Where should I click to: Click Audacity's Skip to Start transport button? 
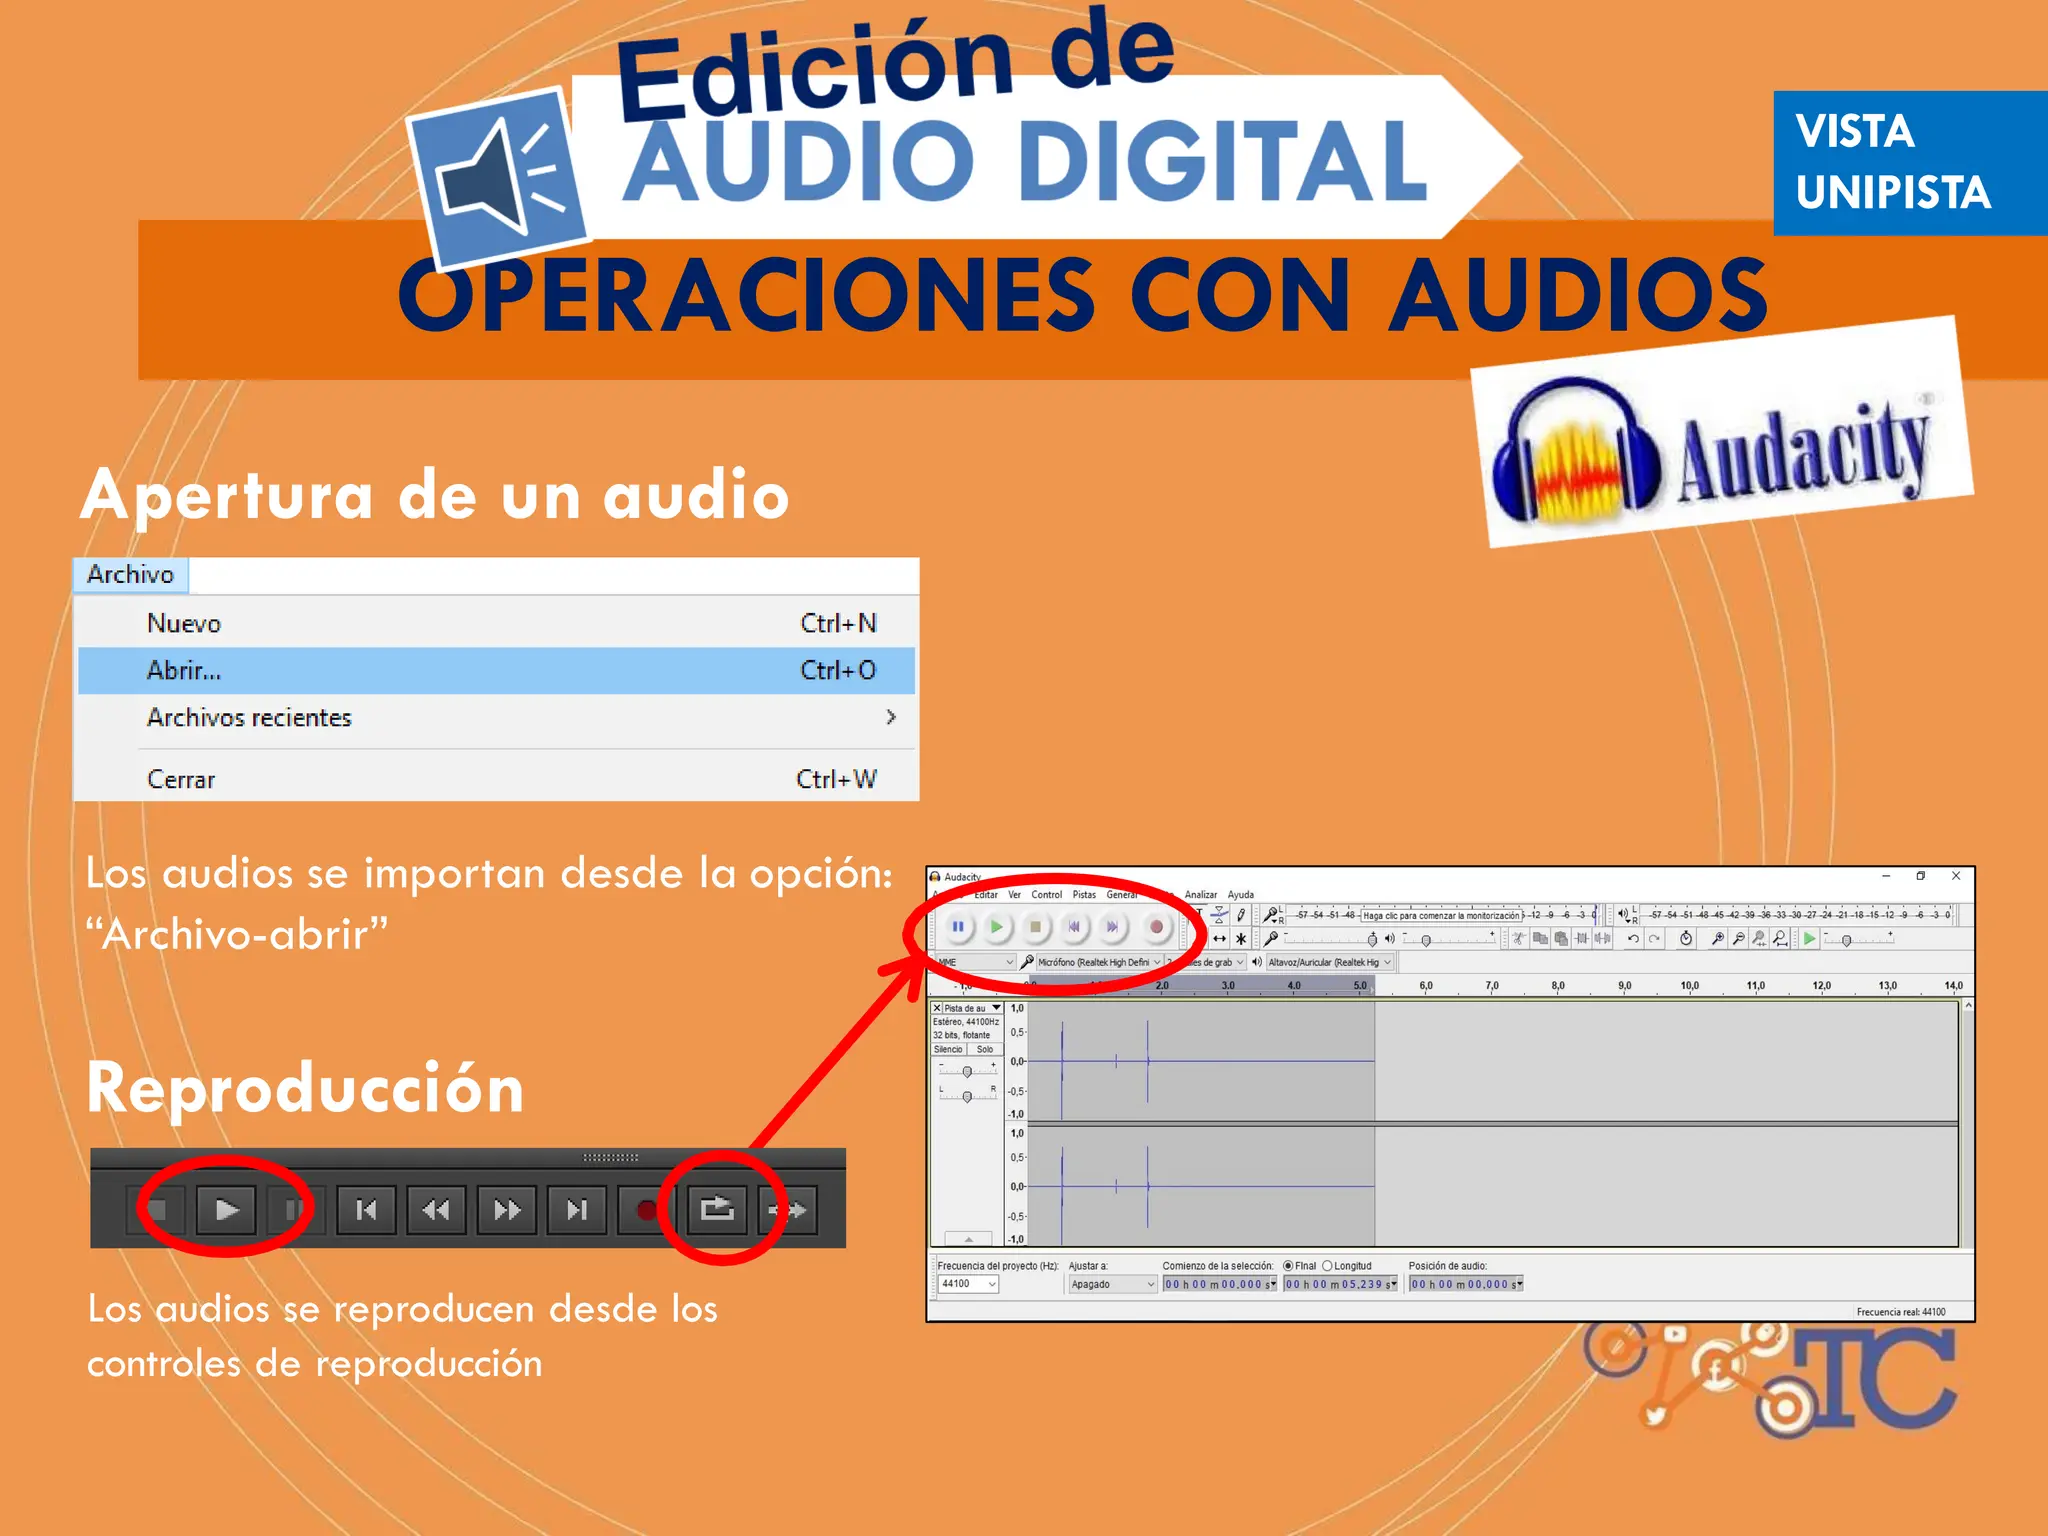pyautogui.click(x=1074, y=927)
